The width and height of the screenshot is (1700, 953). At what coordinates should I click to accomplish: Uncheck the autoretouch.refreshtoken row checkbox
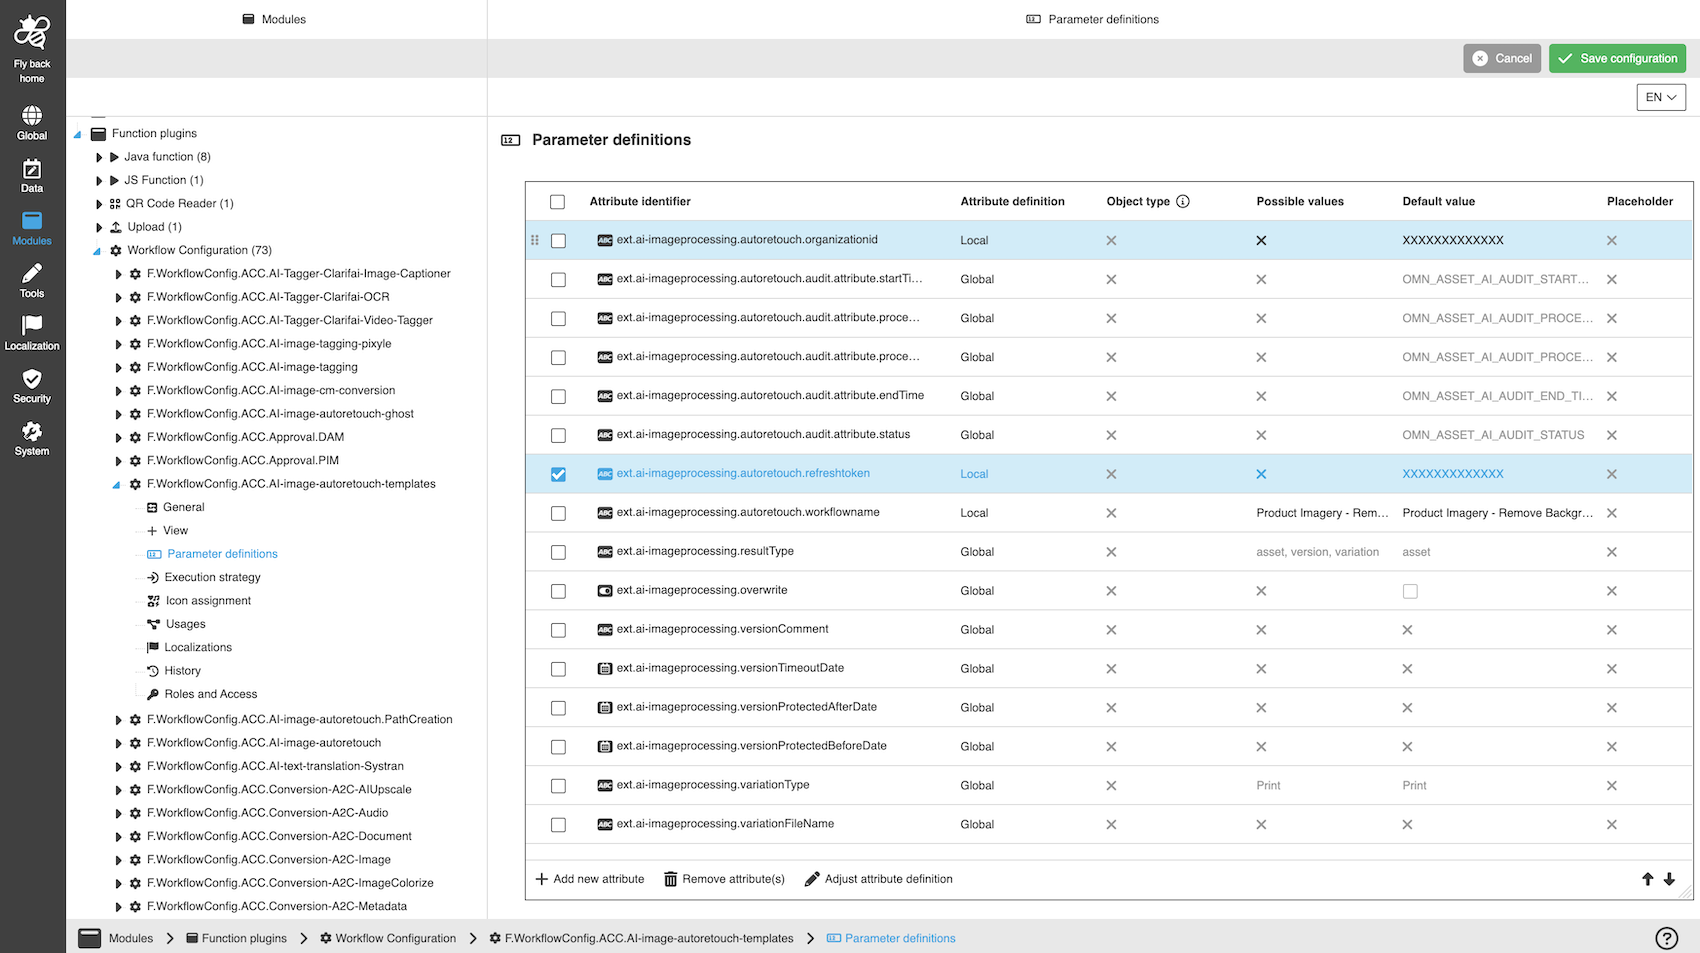pyautogui.click(x=558, y=474)
